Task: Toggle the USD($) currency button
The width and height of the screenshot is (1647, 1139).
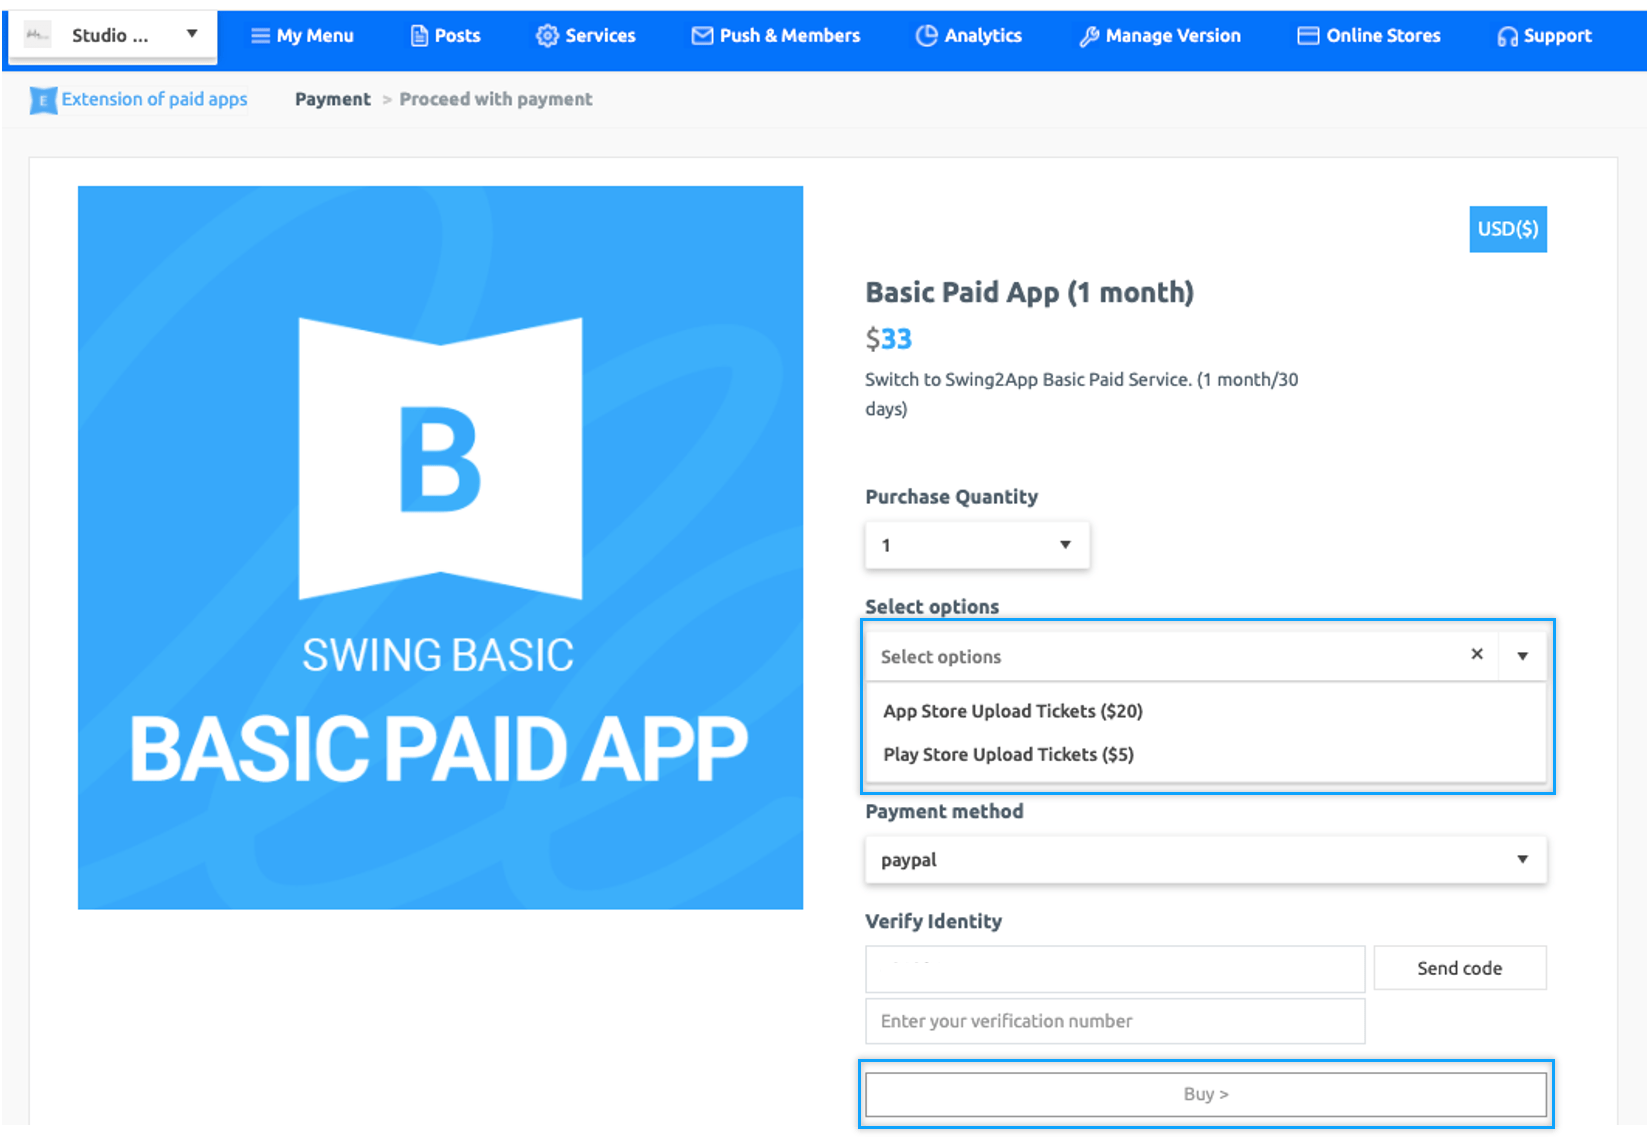Action: click(1508, 229)
